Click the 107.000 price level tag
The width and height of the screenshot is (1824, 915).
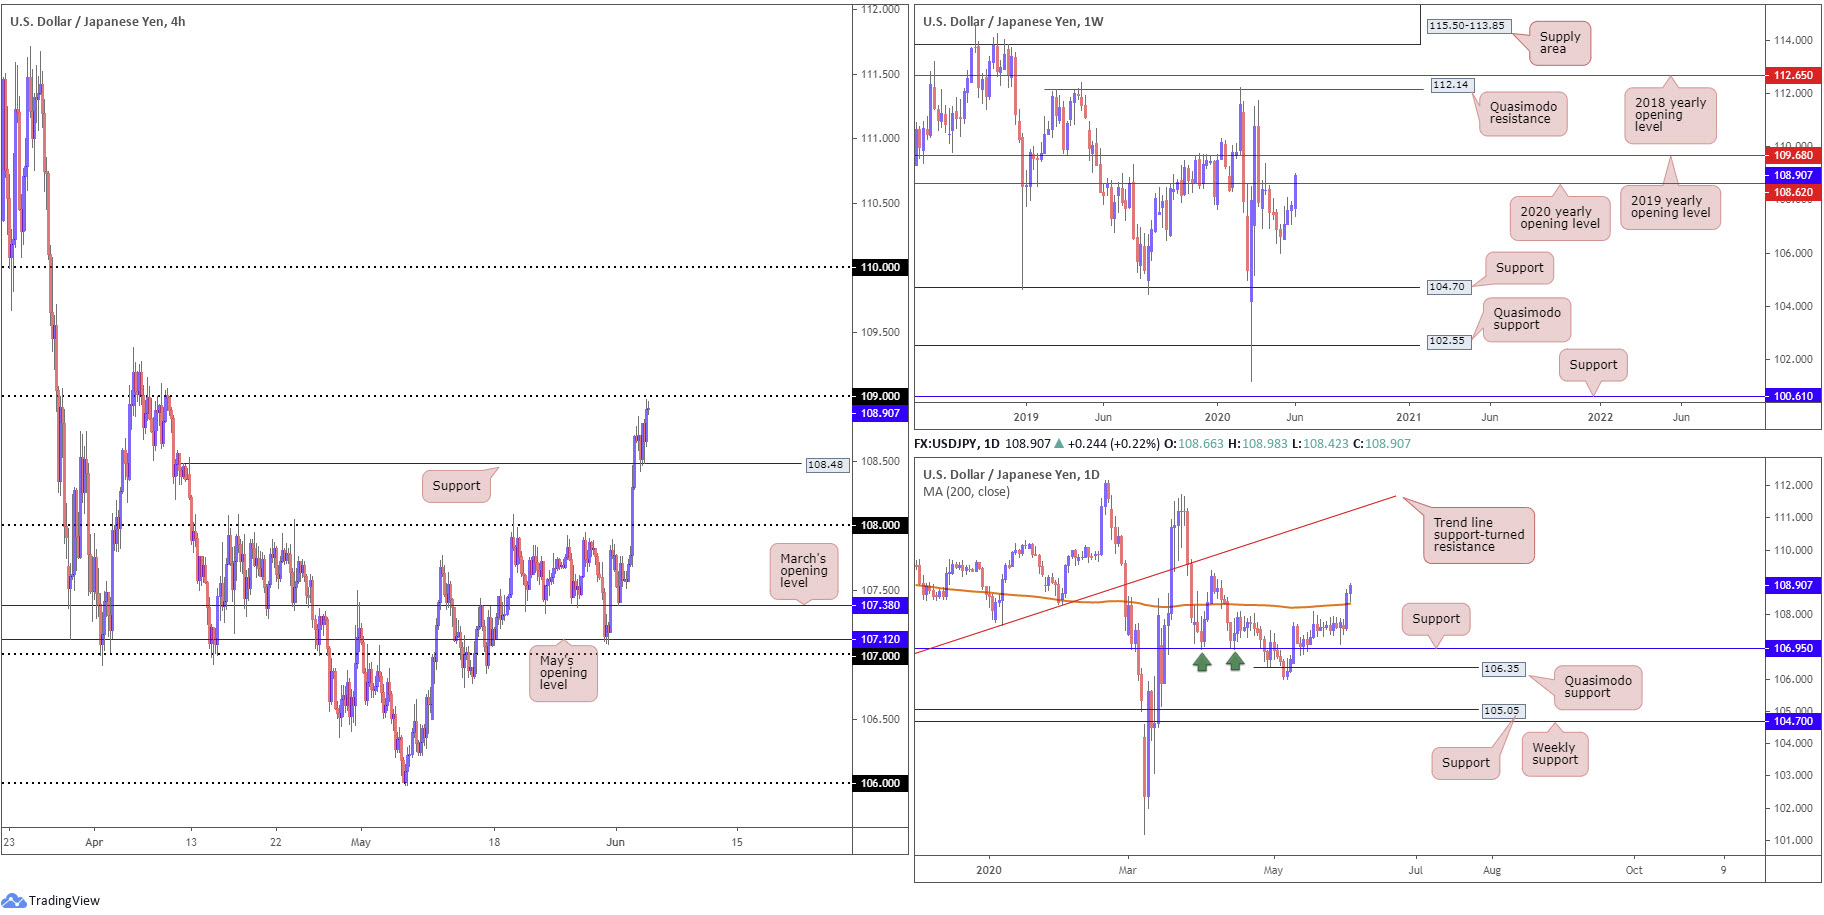(880, 656)
